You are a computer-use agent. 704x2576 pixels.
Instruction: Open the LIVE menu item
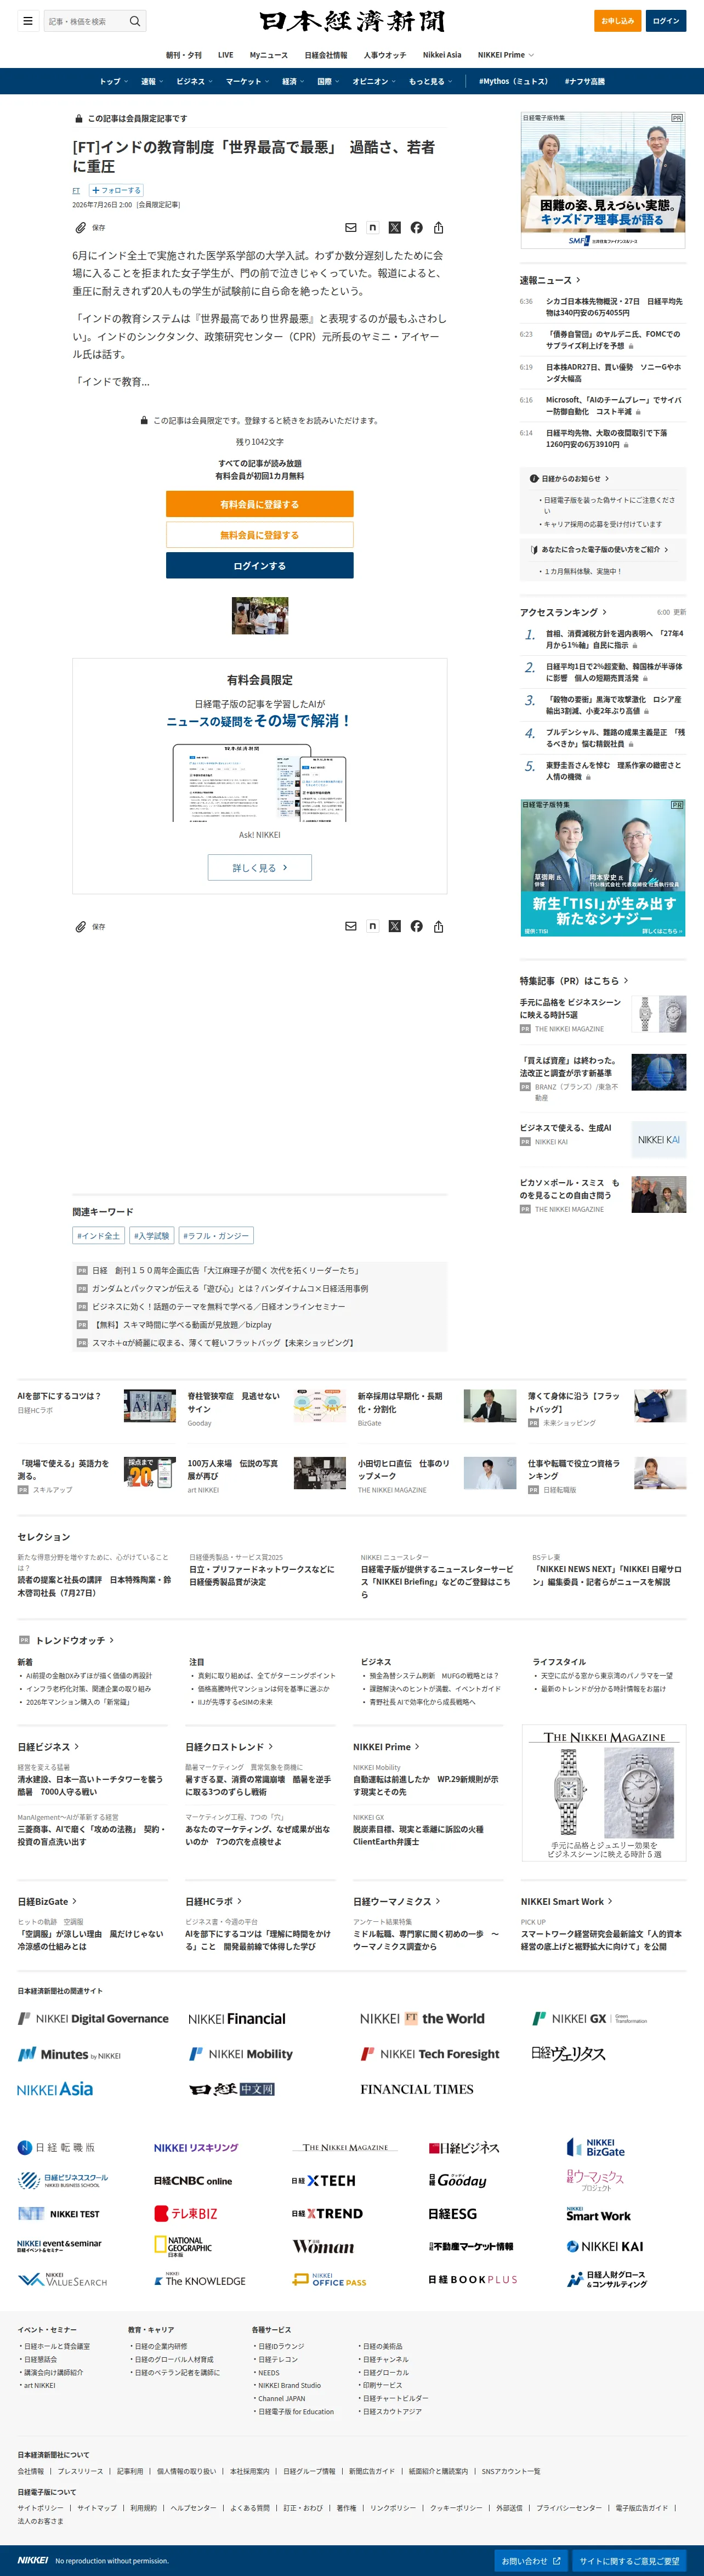(226, 55)
